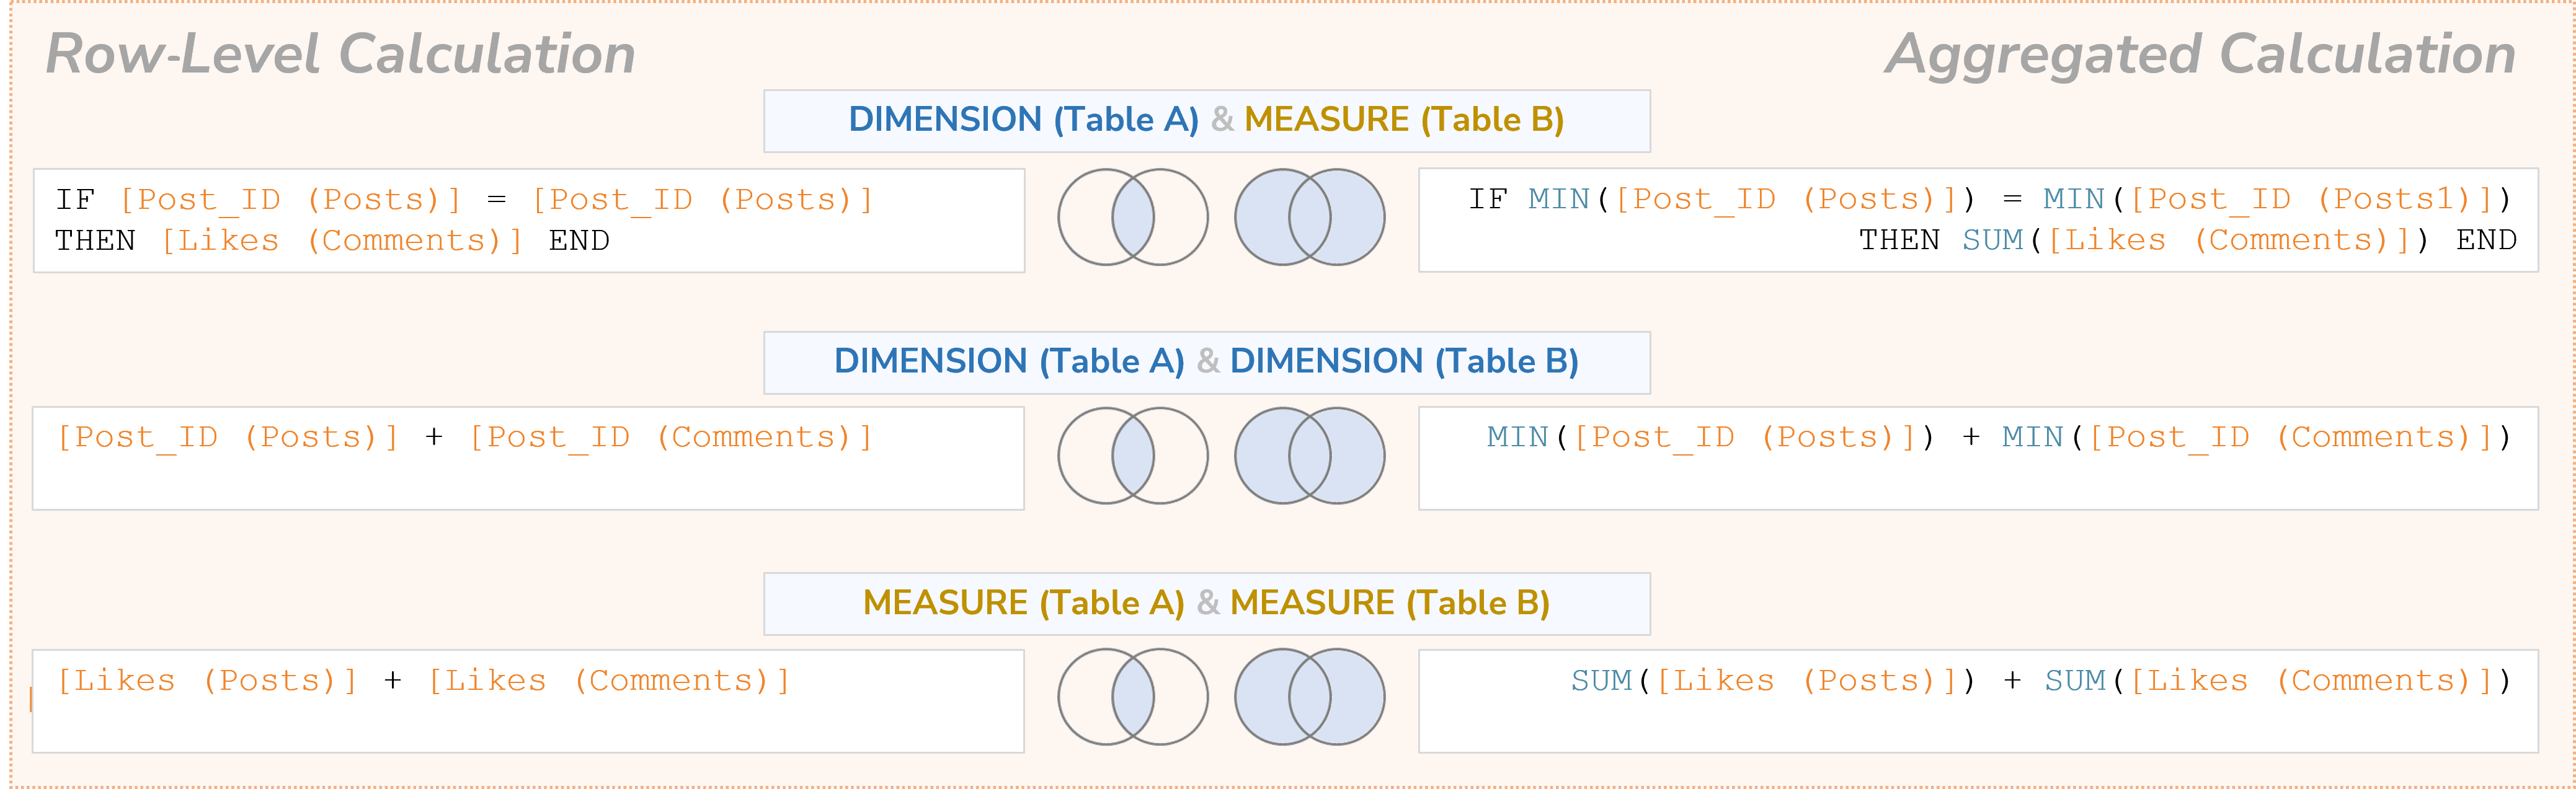Select the full-join Venn diagram in Dimension & Dimension row

(x=1310, y=456)
